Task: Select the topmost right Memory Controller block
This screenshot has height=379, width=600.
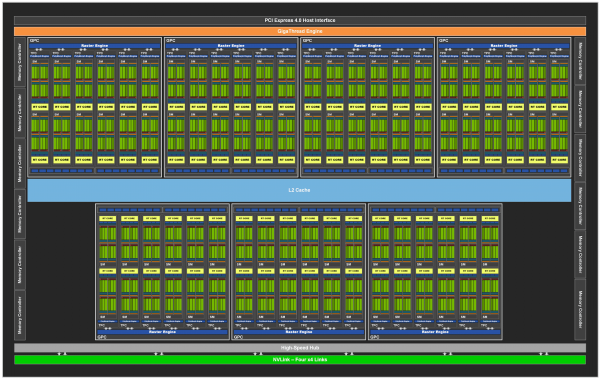Action: point(580,60)
